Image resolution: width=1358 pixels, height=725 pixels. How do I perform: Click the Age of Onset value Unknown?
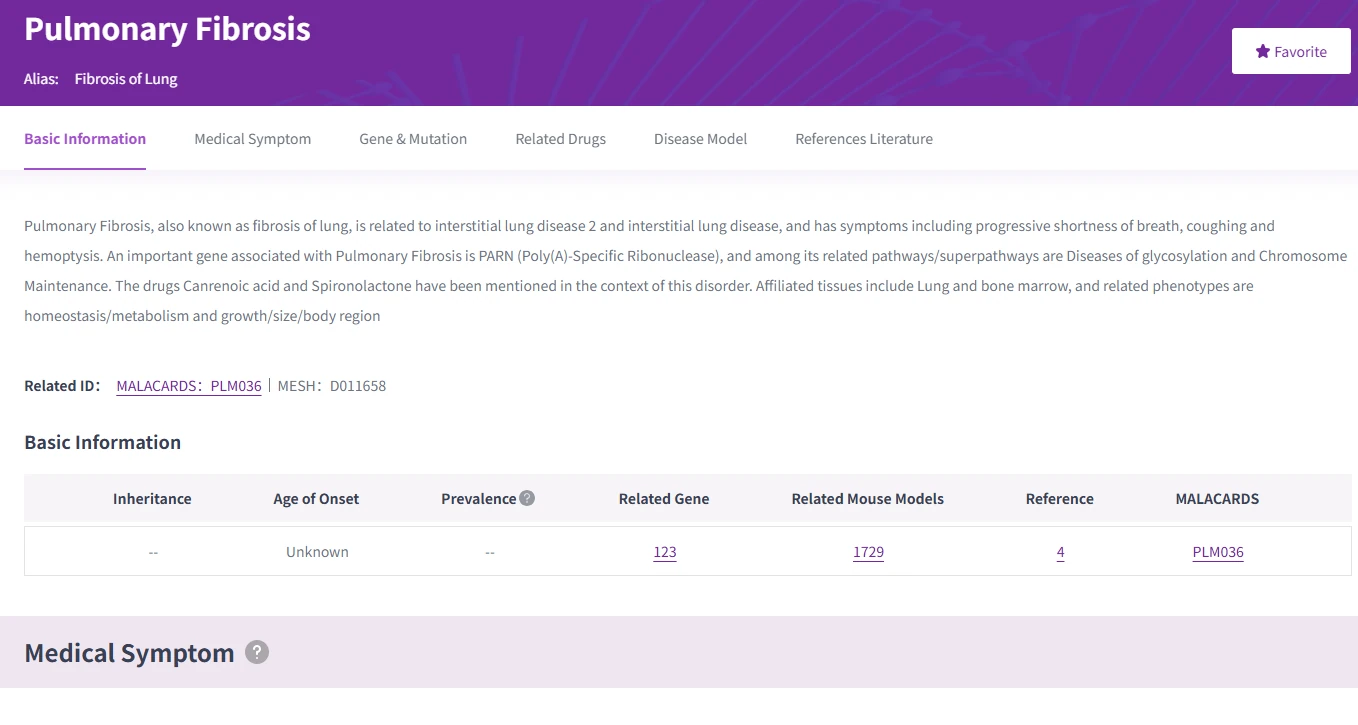(x=317, y=551)
